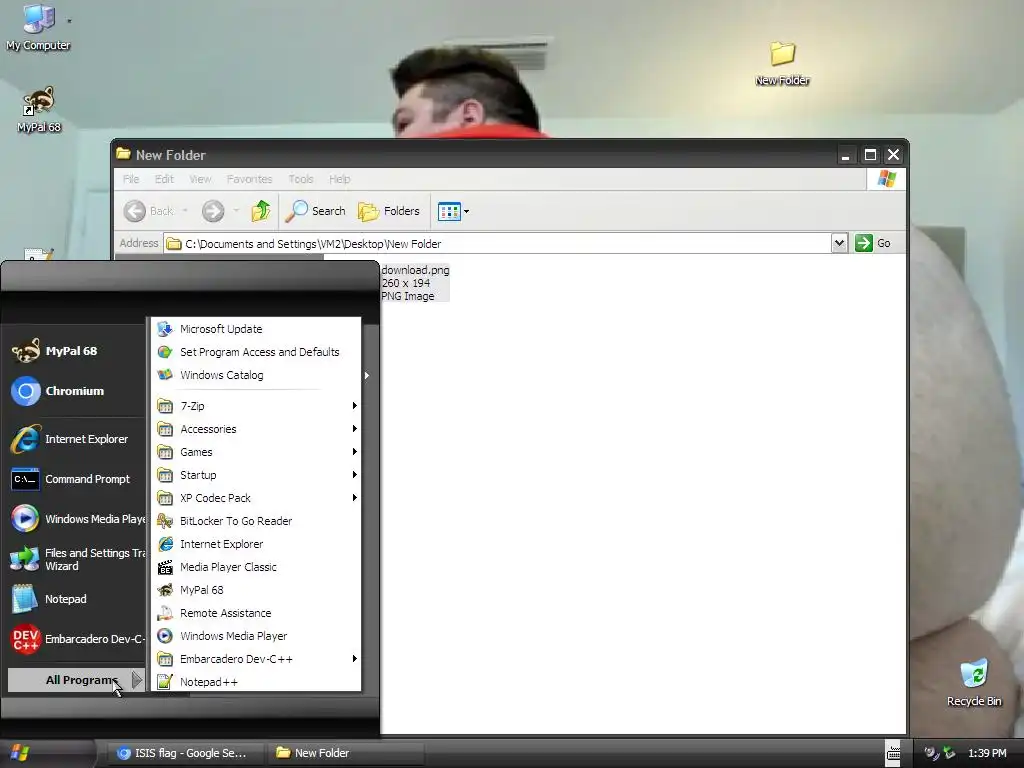This screenshot has height=768, width=1024.
Task: Open pinned MyPal 68 in Start menu
Action: pos(76,351)
